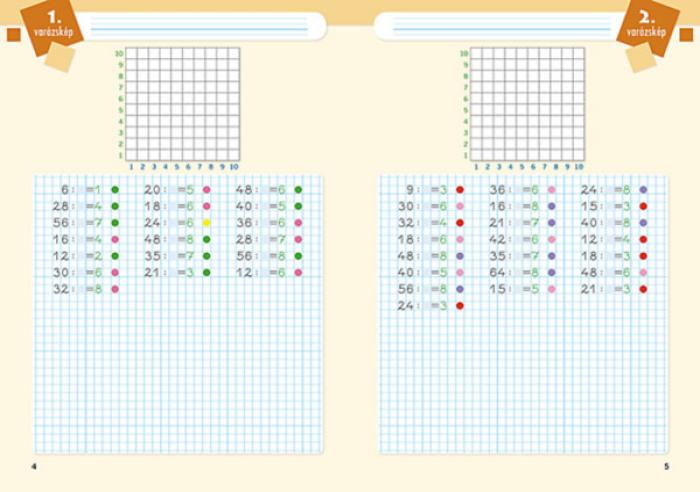This screenshot has height=492, width=700.
Task: Select the pink dot beside 20 : = 5
Action: coord(207,190)
